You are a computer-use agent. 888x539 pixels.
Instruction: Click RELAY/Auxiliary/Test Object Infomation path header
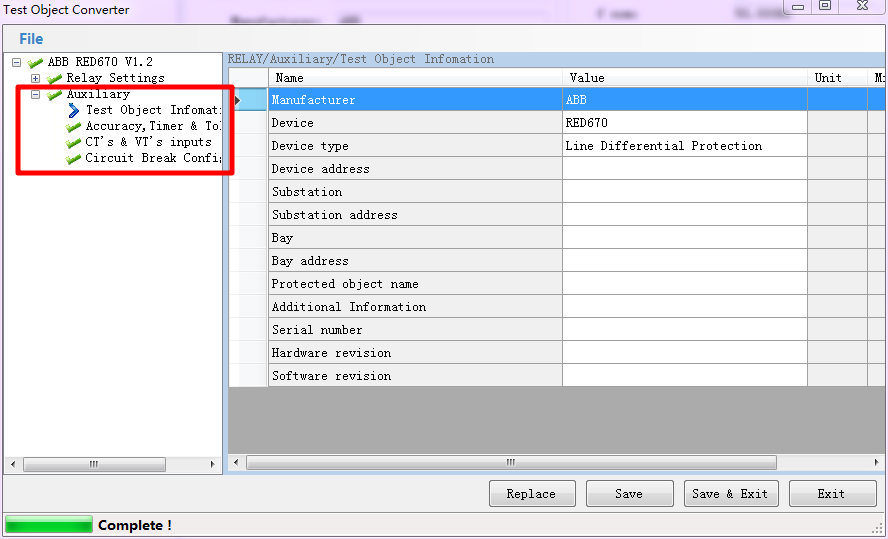pyautogui.click(x=361, y=59)
